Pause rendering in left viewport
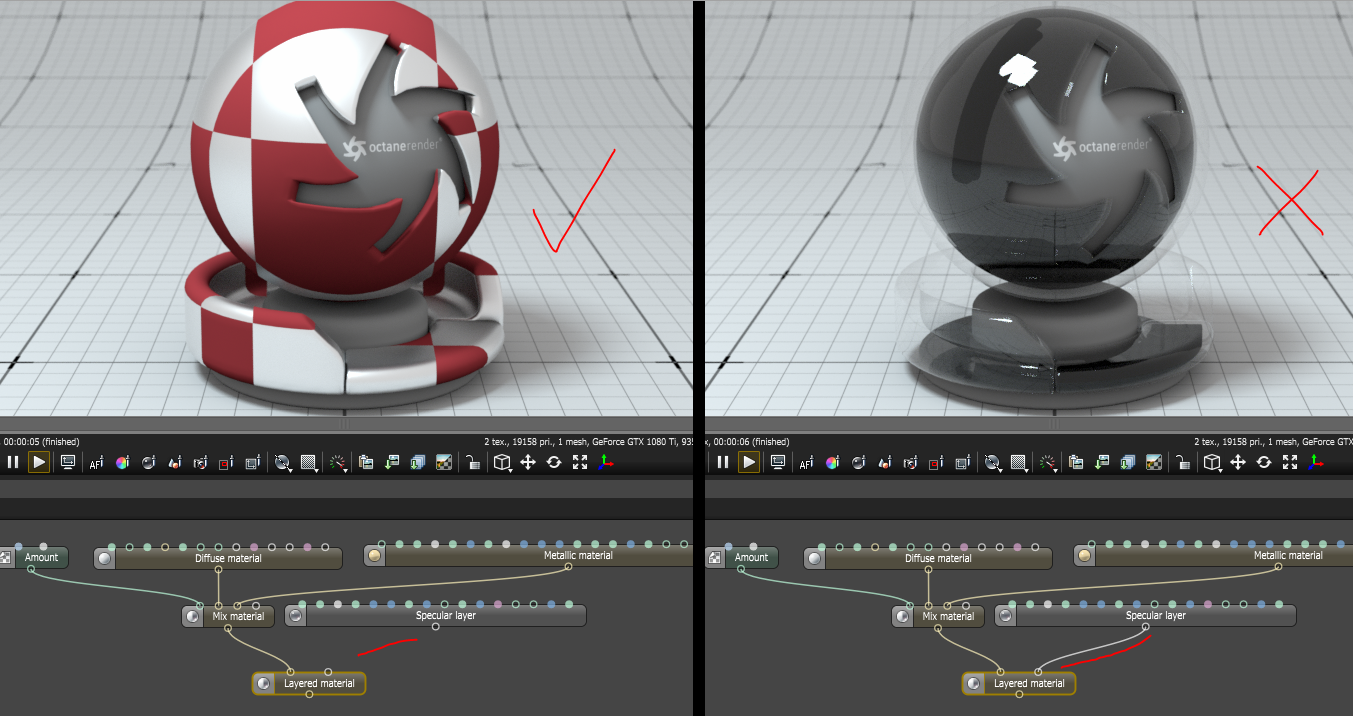This screenshot has height=716, width=1353. pyautogui.click(x=13, y=462)
